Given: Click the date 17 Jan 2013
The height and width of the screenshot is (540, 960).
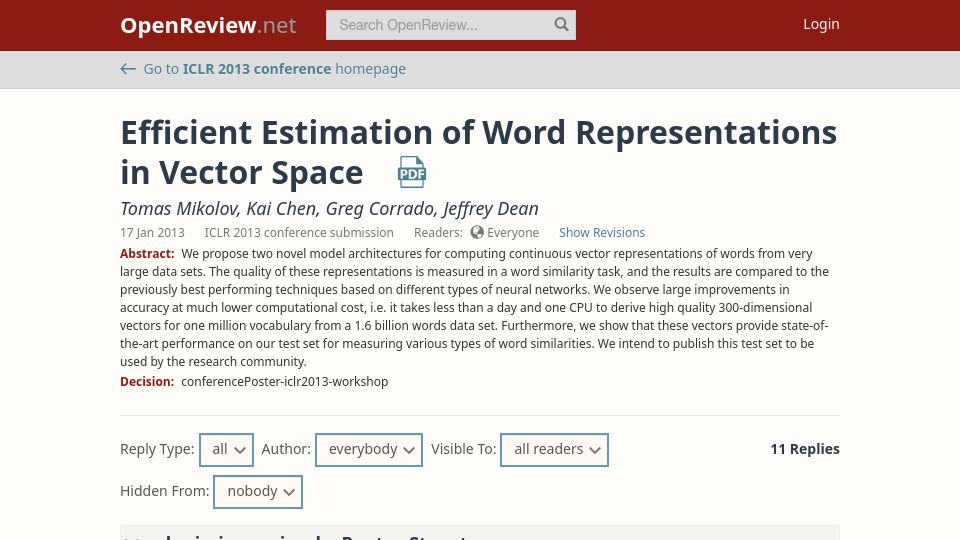Looking at the screenshot, I should coord(152,233).
